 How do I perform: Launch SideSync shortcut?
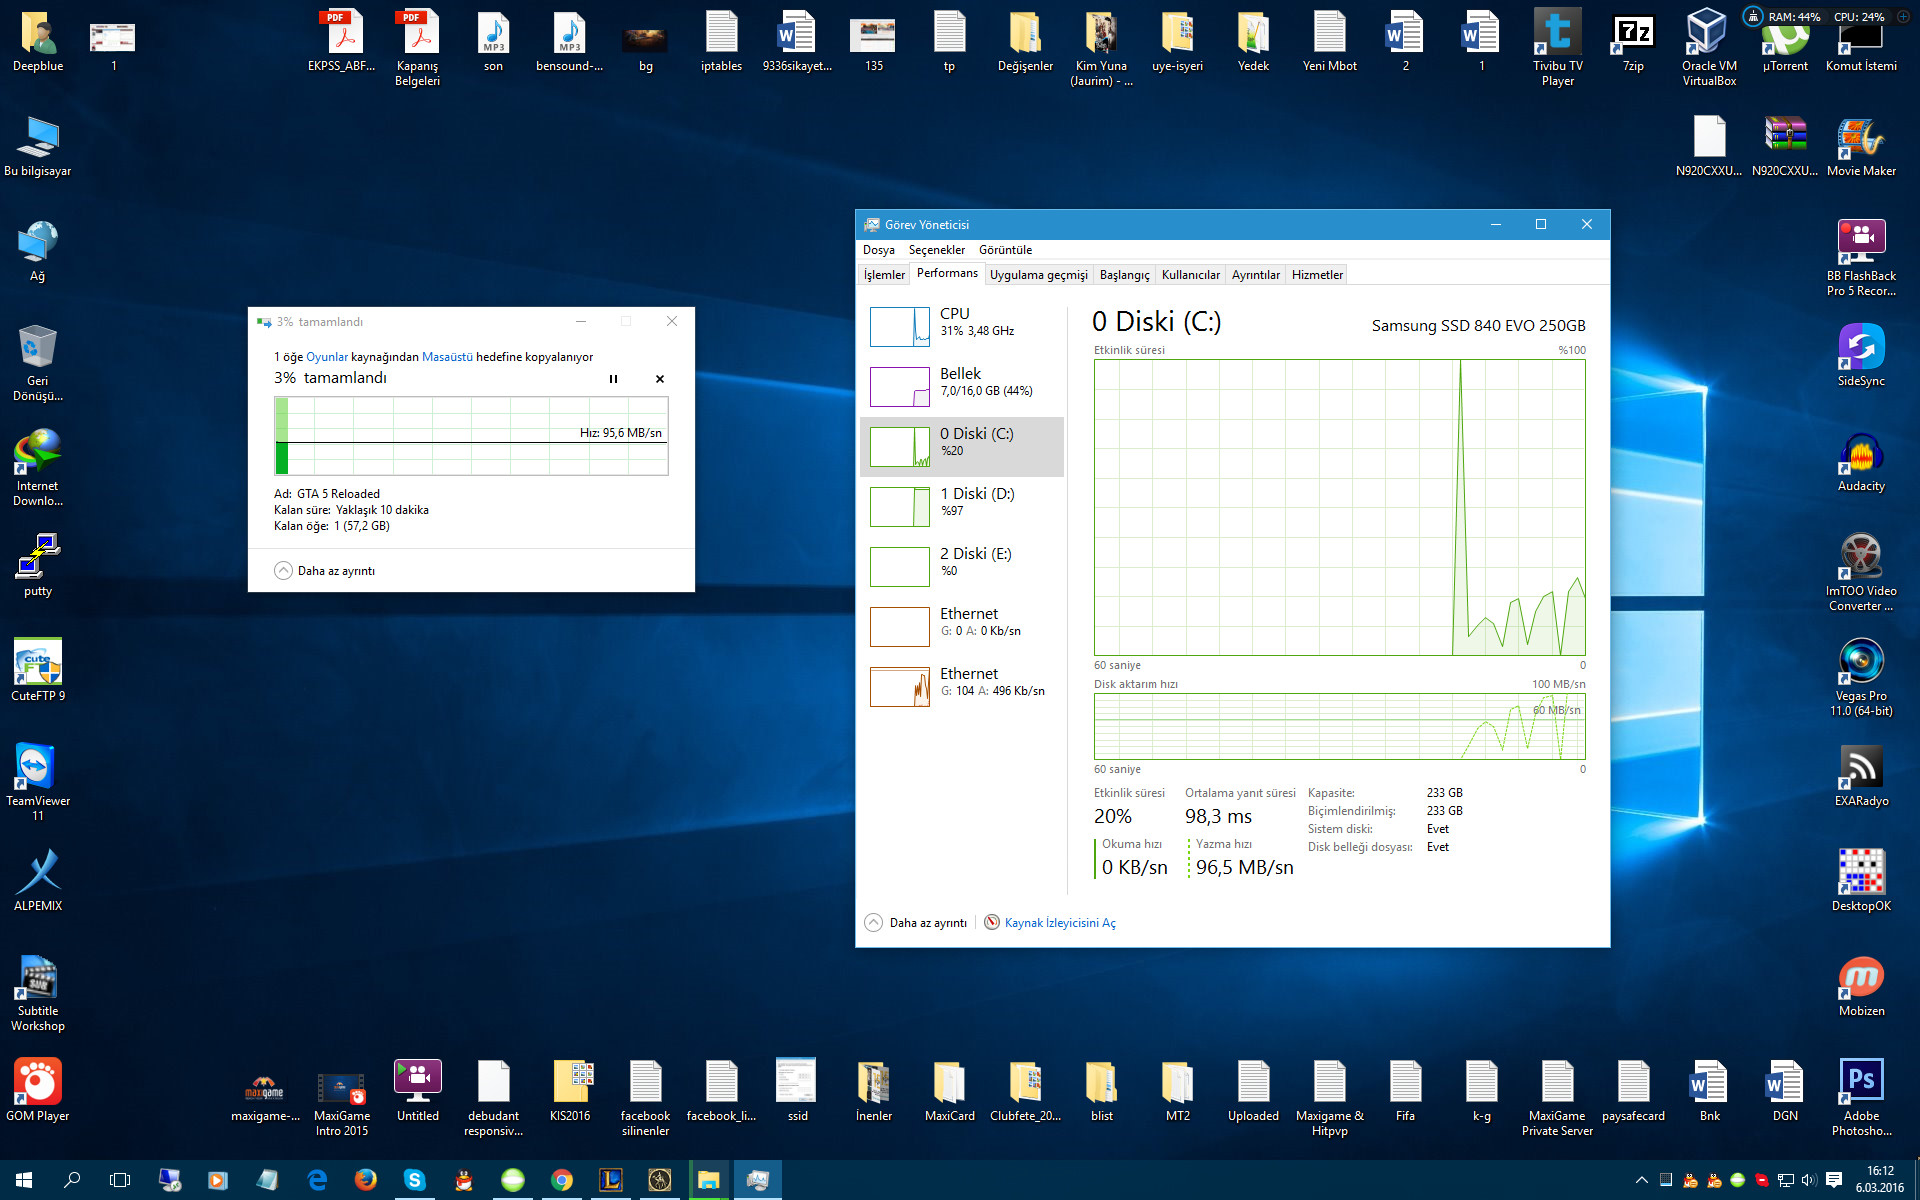point(1861,357)
